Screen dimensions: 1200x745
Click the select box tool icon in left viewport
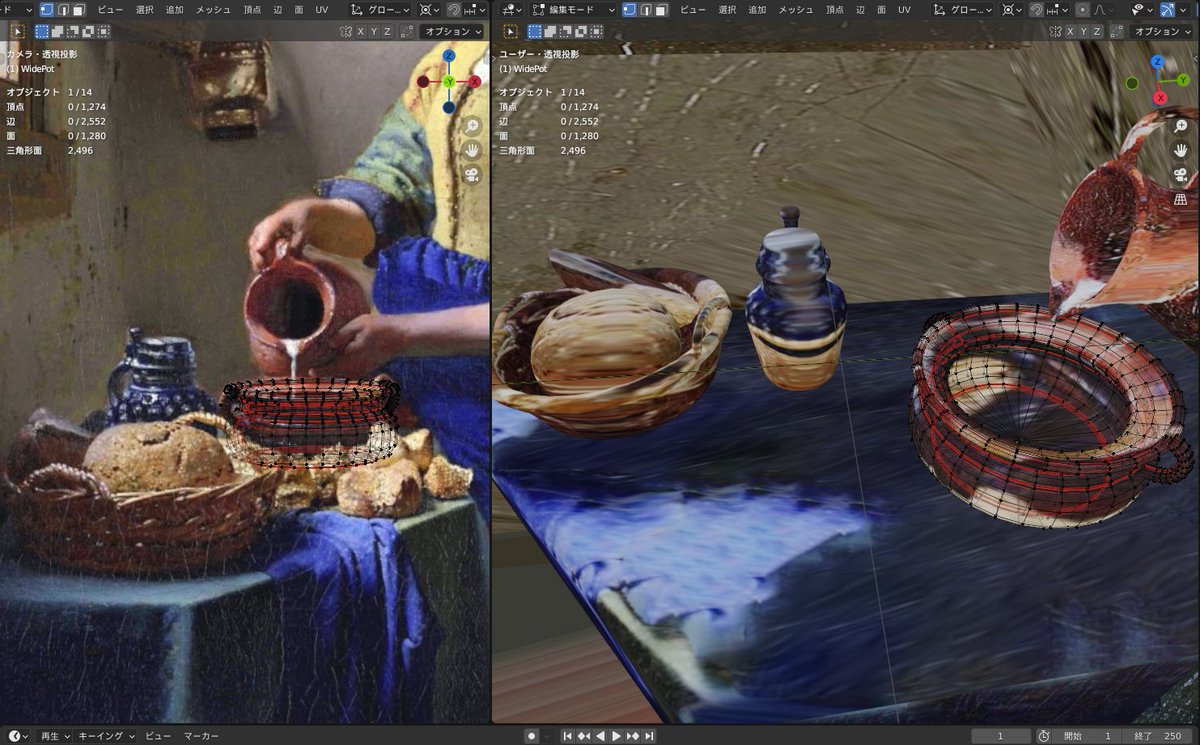pos(17,32)
